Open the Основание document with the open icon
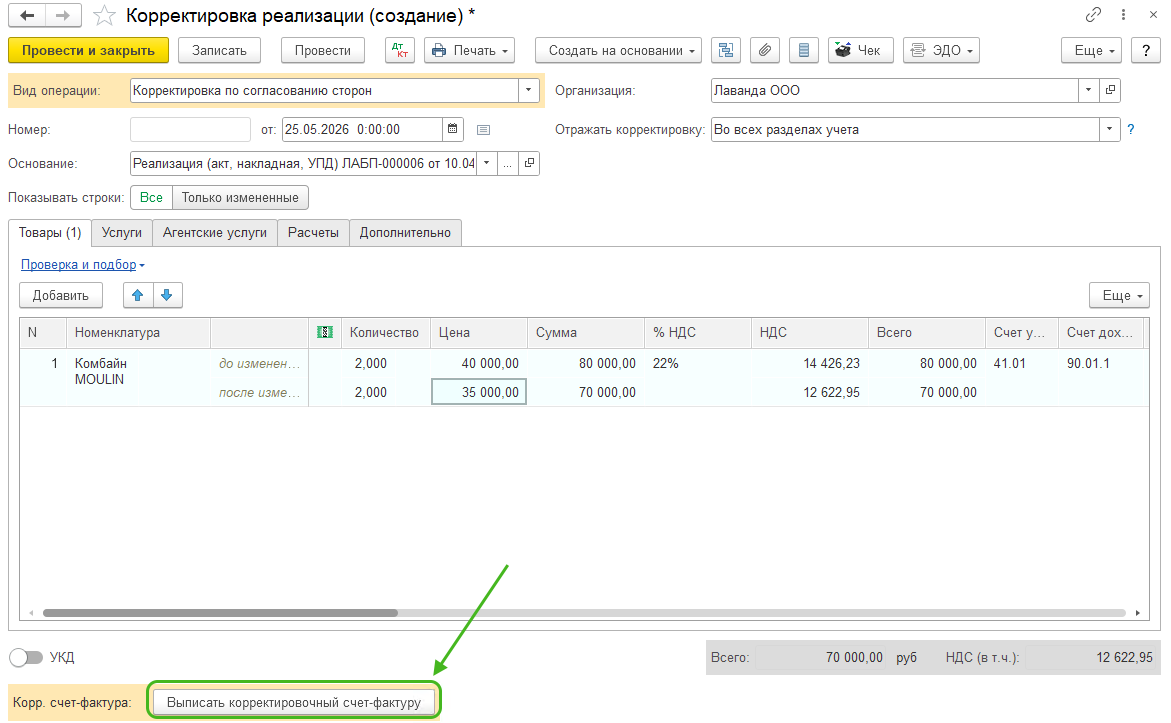The image size is (1171, 723). pyautogui.click(x=529, y=163)
